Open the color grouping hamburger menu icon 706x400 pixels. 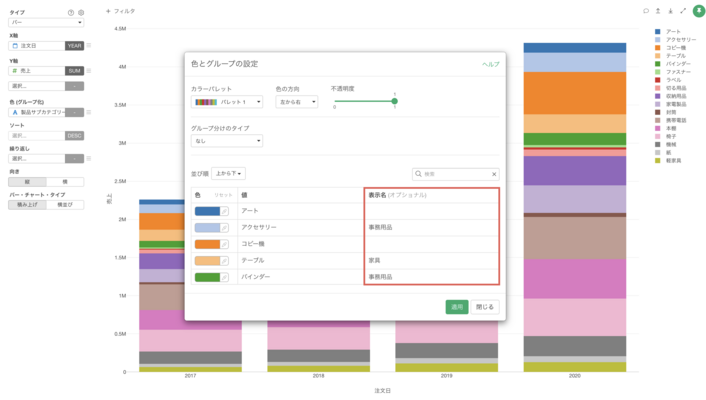click(89, 112)
